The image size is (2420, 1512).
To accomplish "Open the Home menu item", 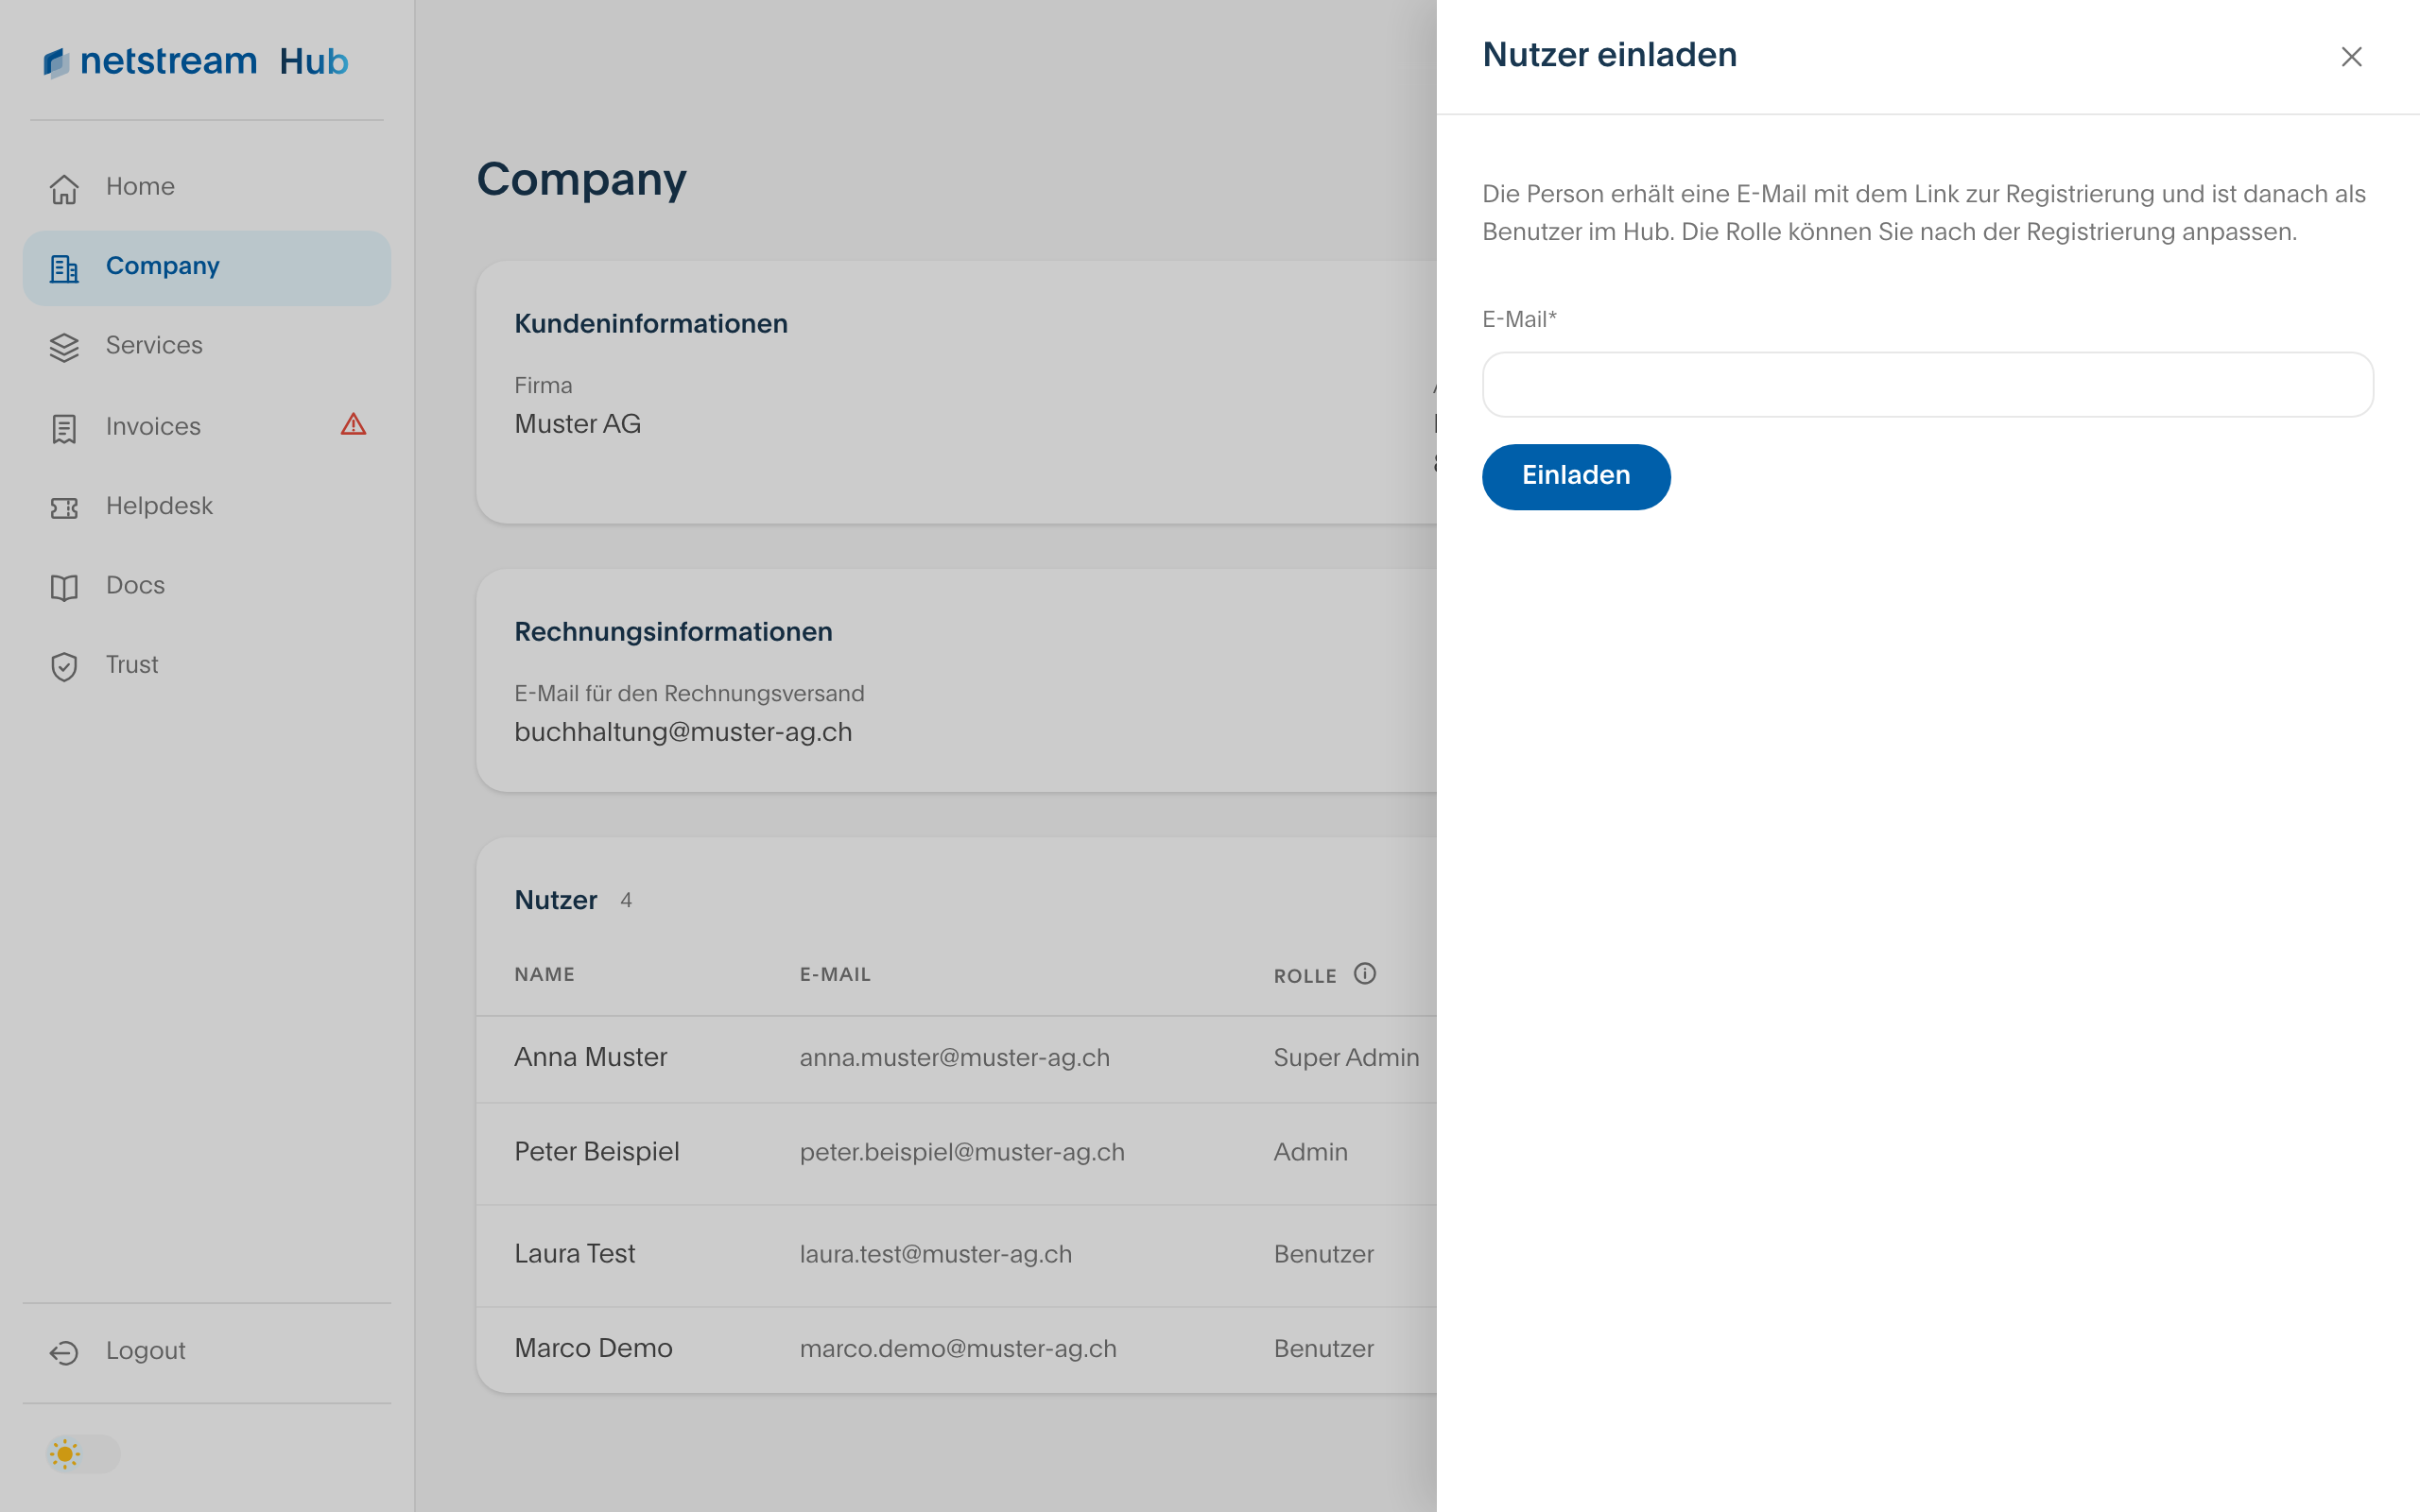I will [206, 187].
